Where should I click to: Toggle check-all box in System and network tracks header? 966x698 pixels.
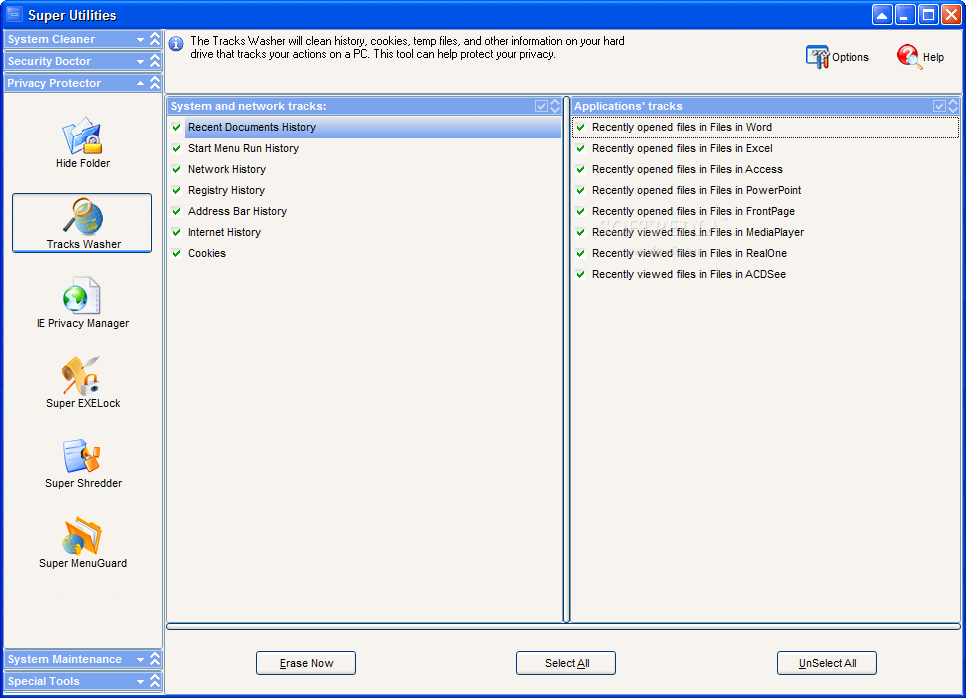pos(541,106)
